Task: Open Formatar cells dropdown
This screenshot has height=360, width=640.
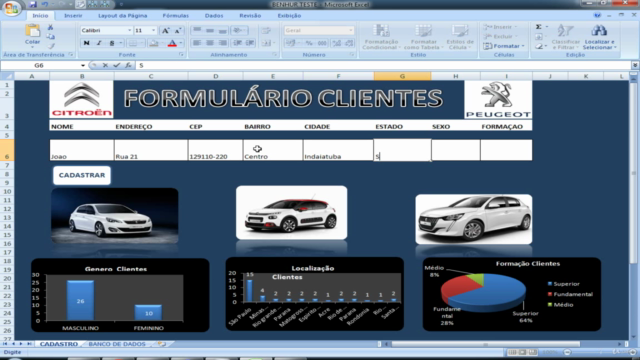Action: tap(504, 46)
